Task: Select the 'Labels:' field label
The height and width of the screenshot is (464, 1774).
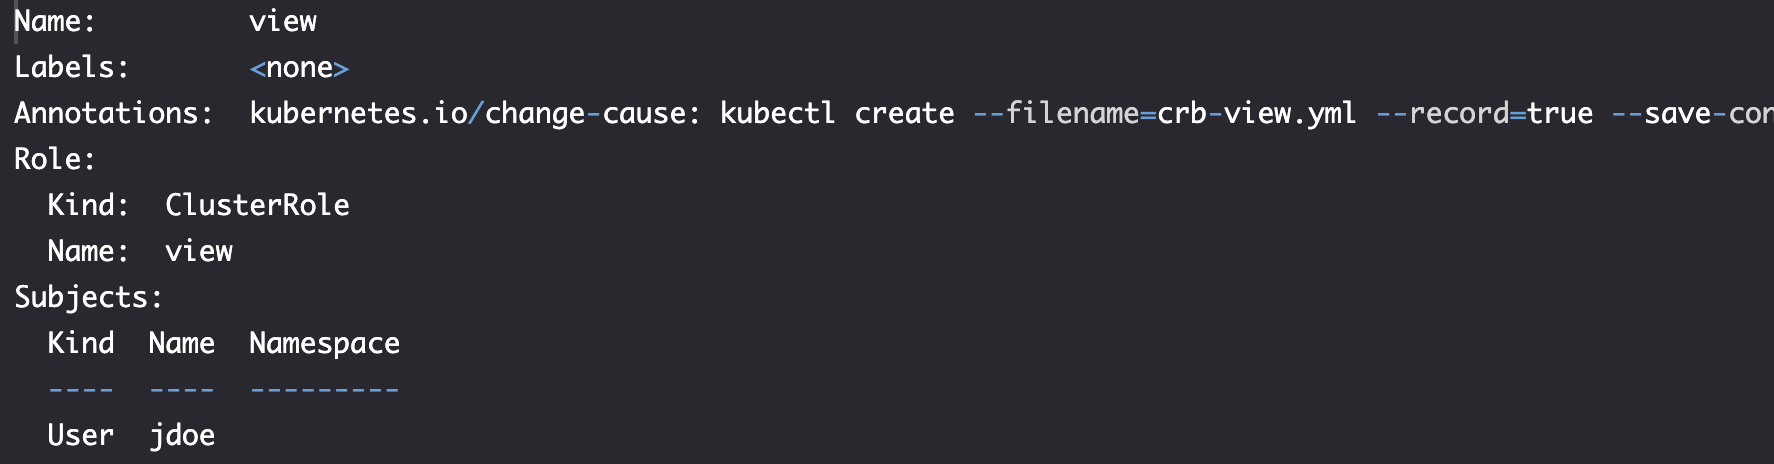Action: click(72, 67)
